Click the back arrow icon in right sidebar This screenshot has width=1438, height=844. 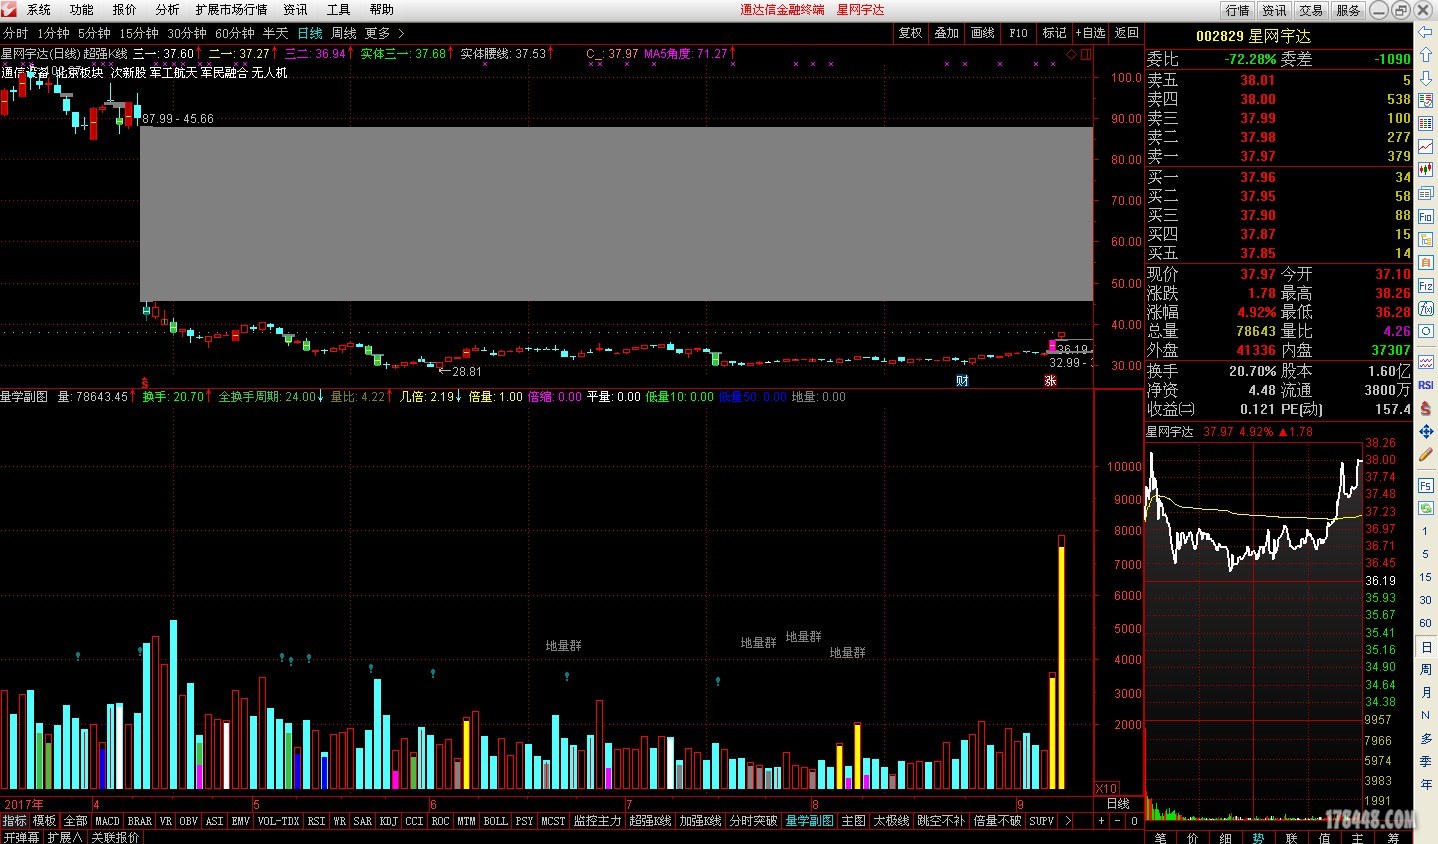point(1426,34)
